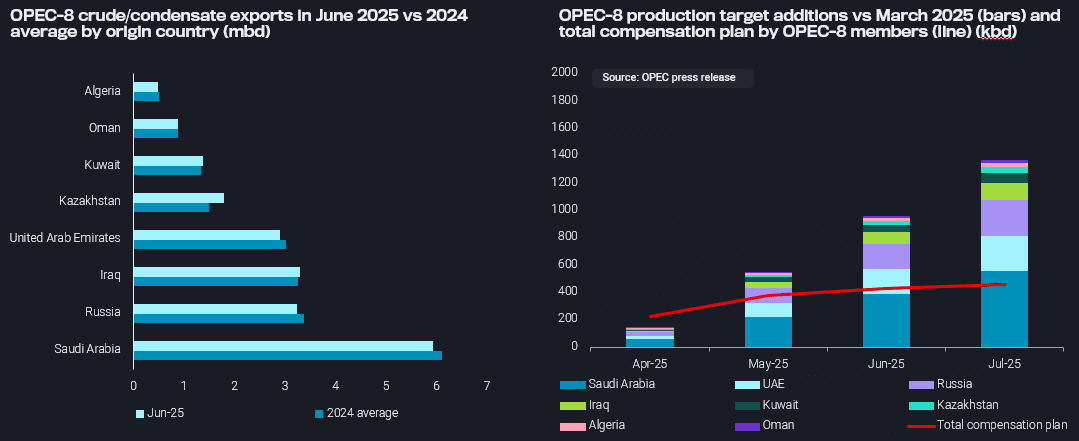Click the Oman legend color swatch
The height and width of the screenshot is (441, 1079).
tap(746, 426)
